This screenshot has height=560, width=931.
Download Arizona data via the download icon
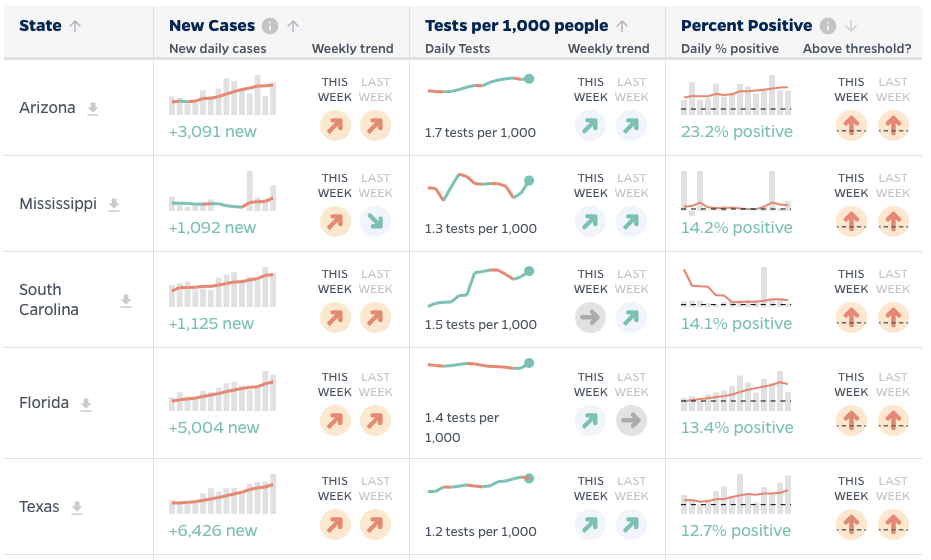93,108
